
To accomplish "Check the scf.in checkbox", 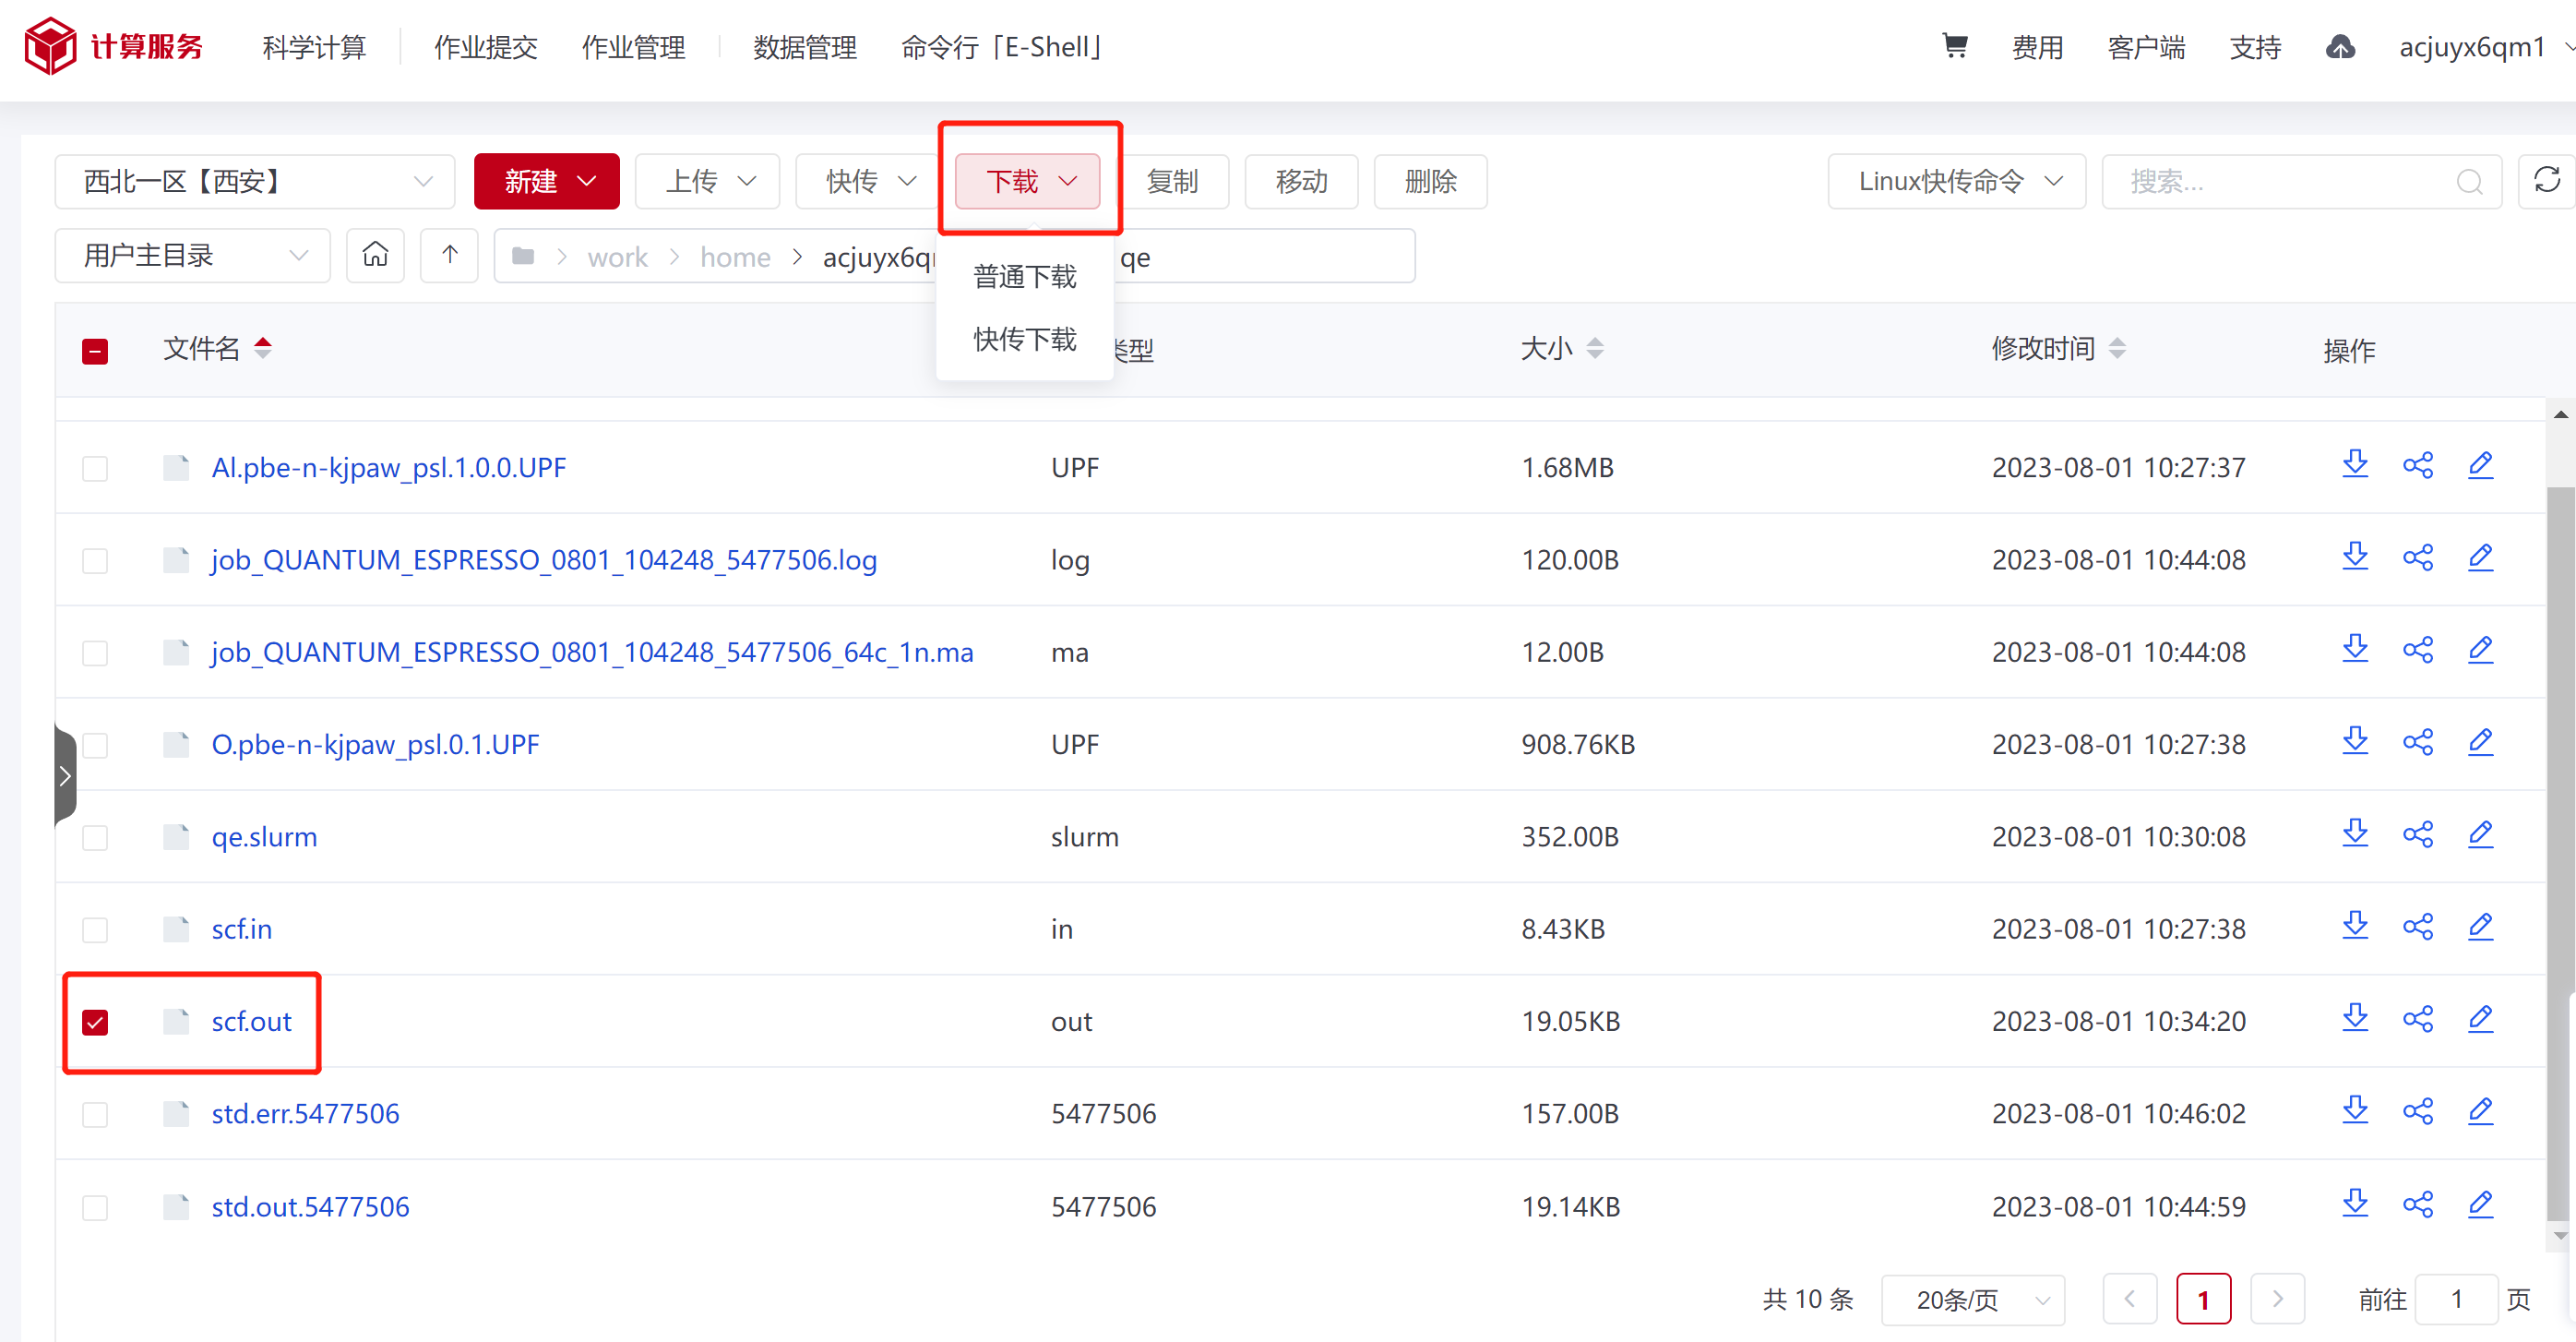I will 95,929.
